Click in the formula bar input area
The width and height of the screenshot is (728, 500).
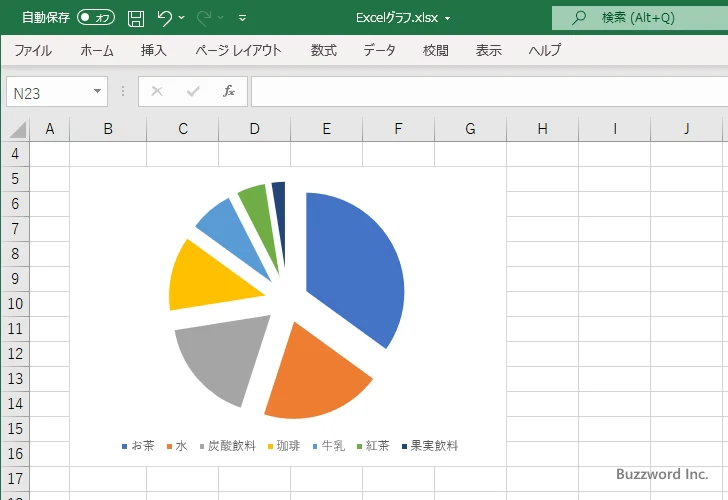[x=489, y=92]
